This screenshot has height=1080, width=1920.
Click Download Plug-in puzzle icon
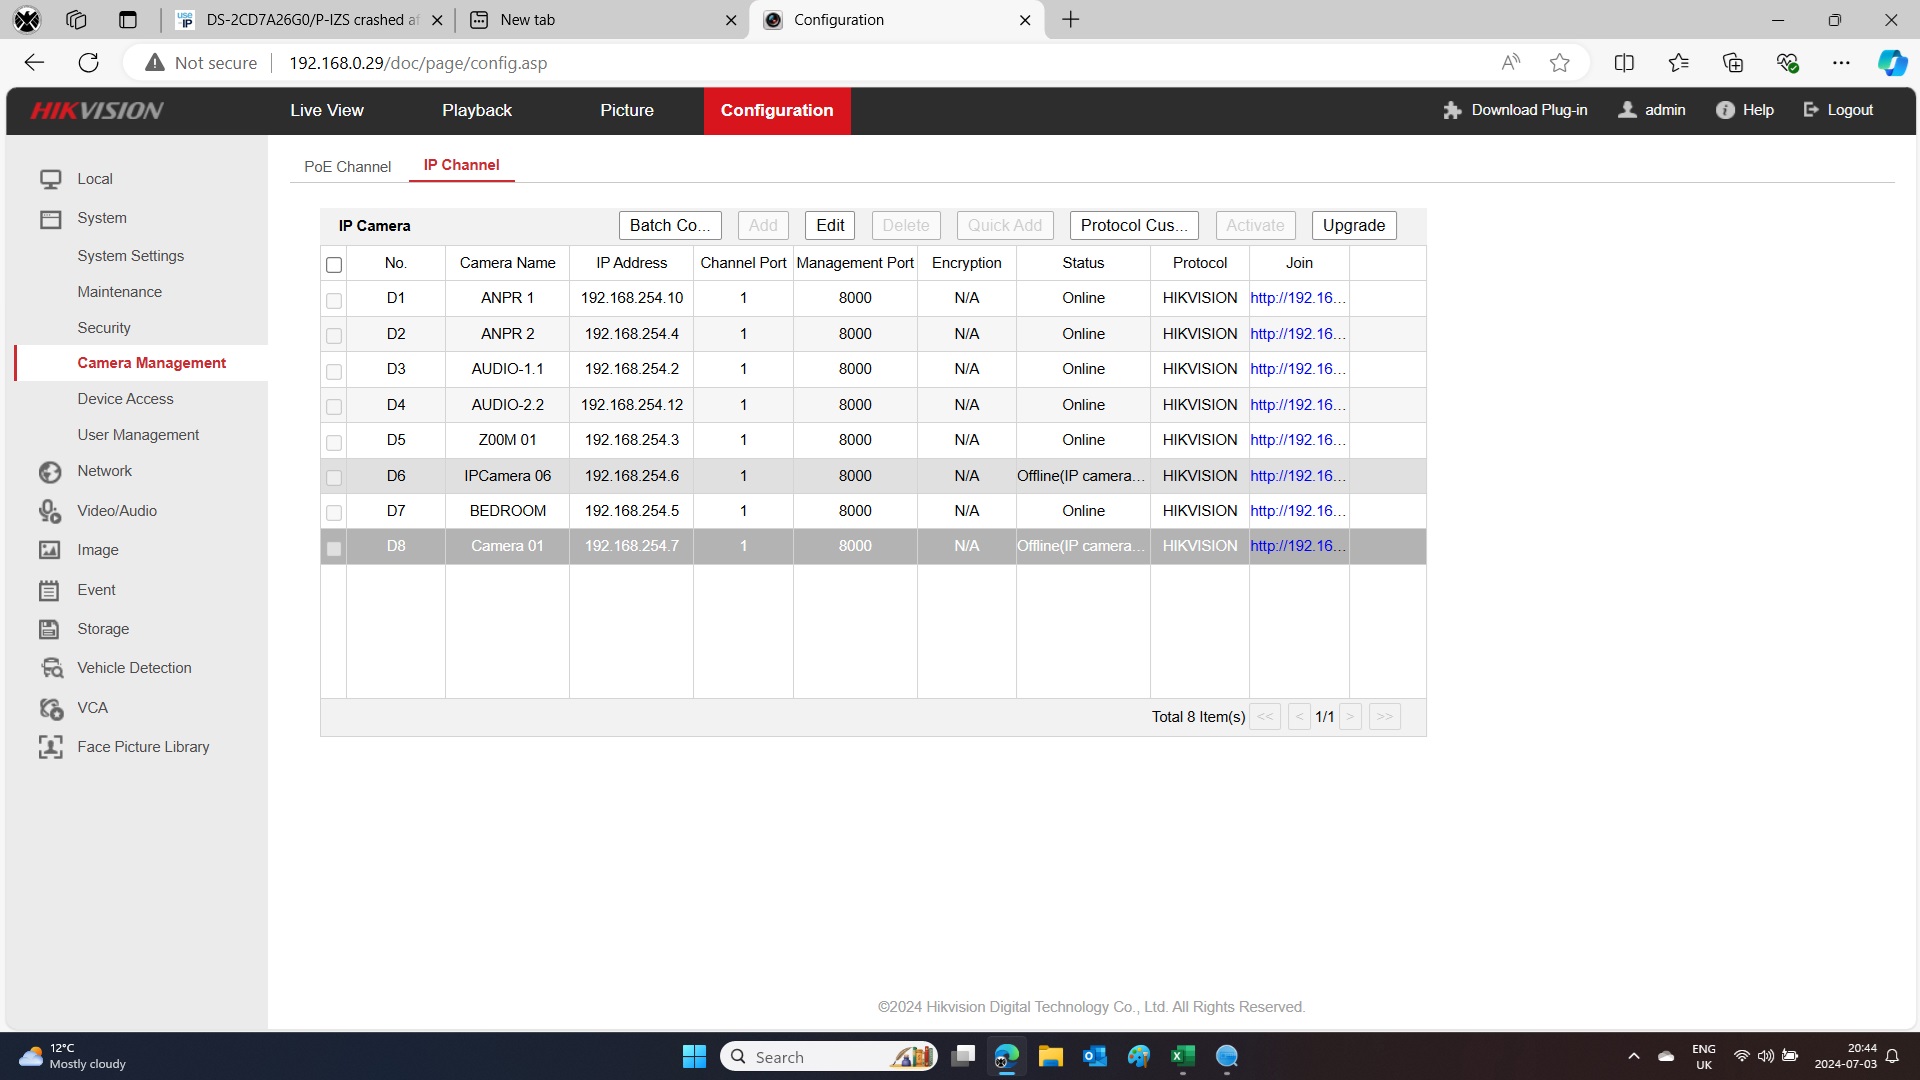pos(1452,110)
